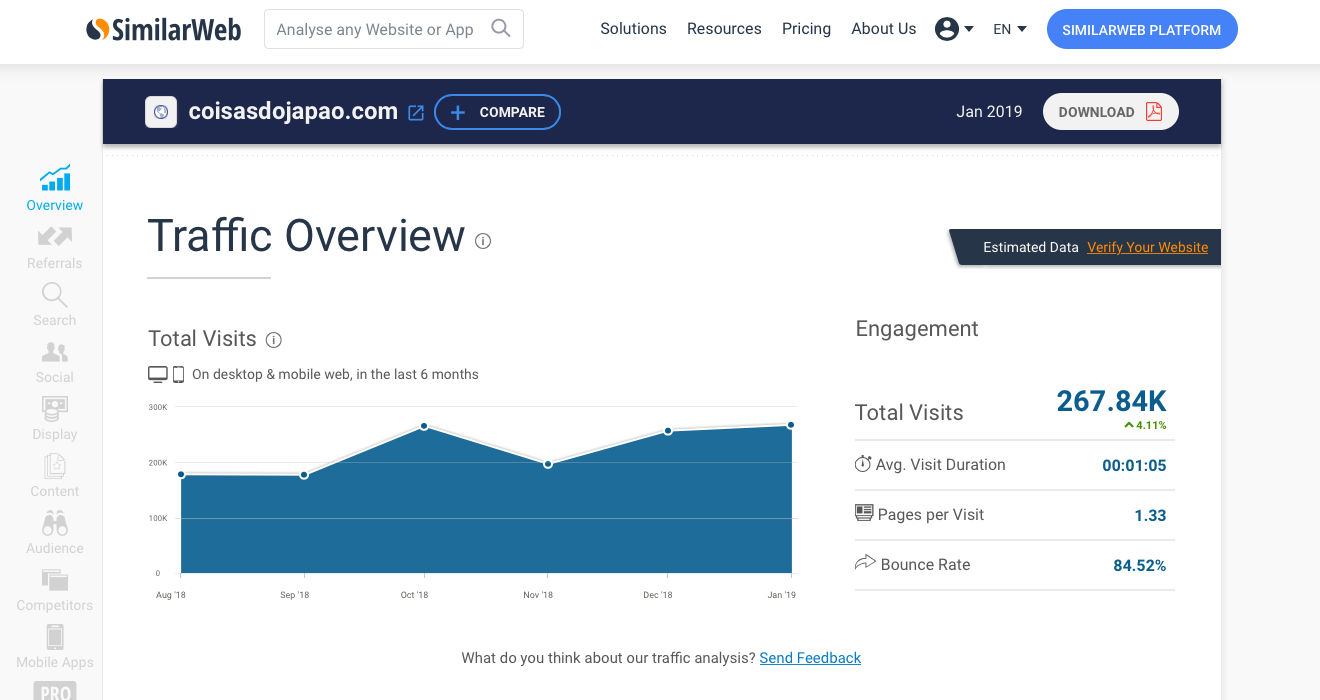Click the mobile phone icon above chart
This screenshot has height=700, width=1320.
[x=179, y=374]
